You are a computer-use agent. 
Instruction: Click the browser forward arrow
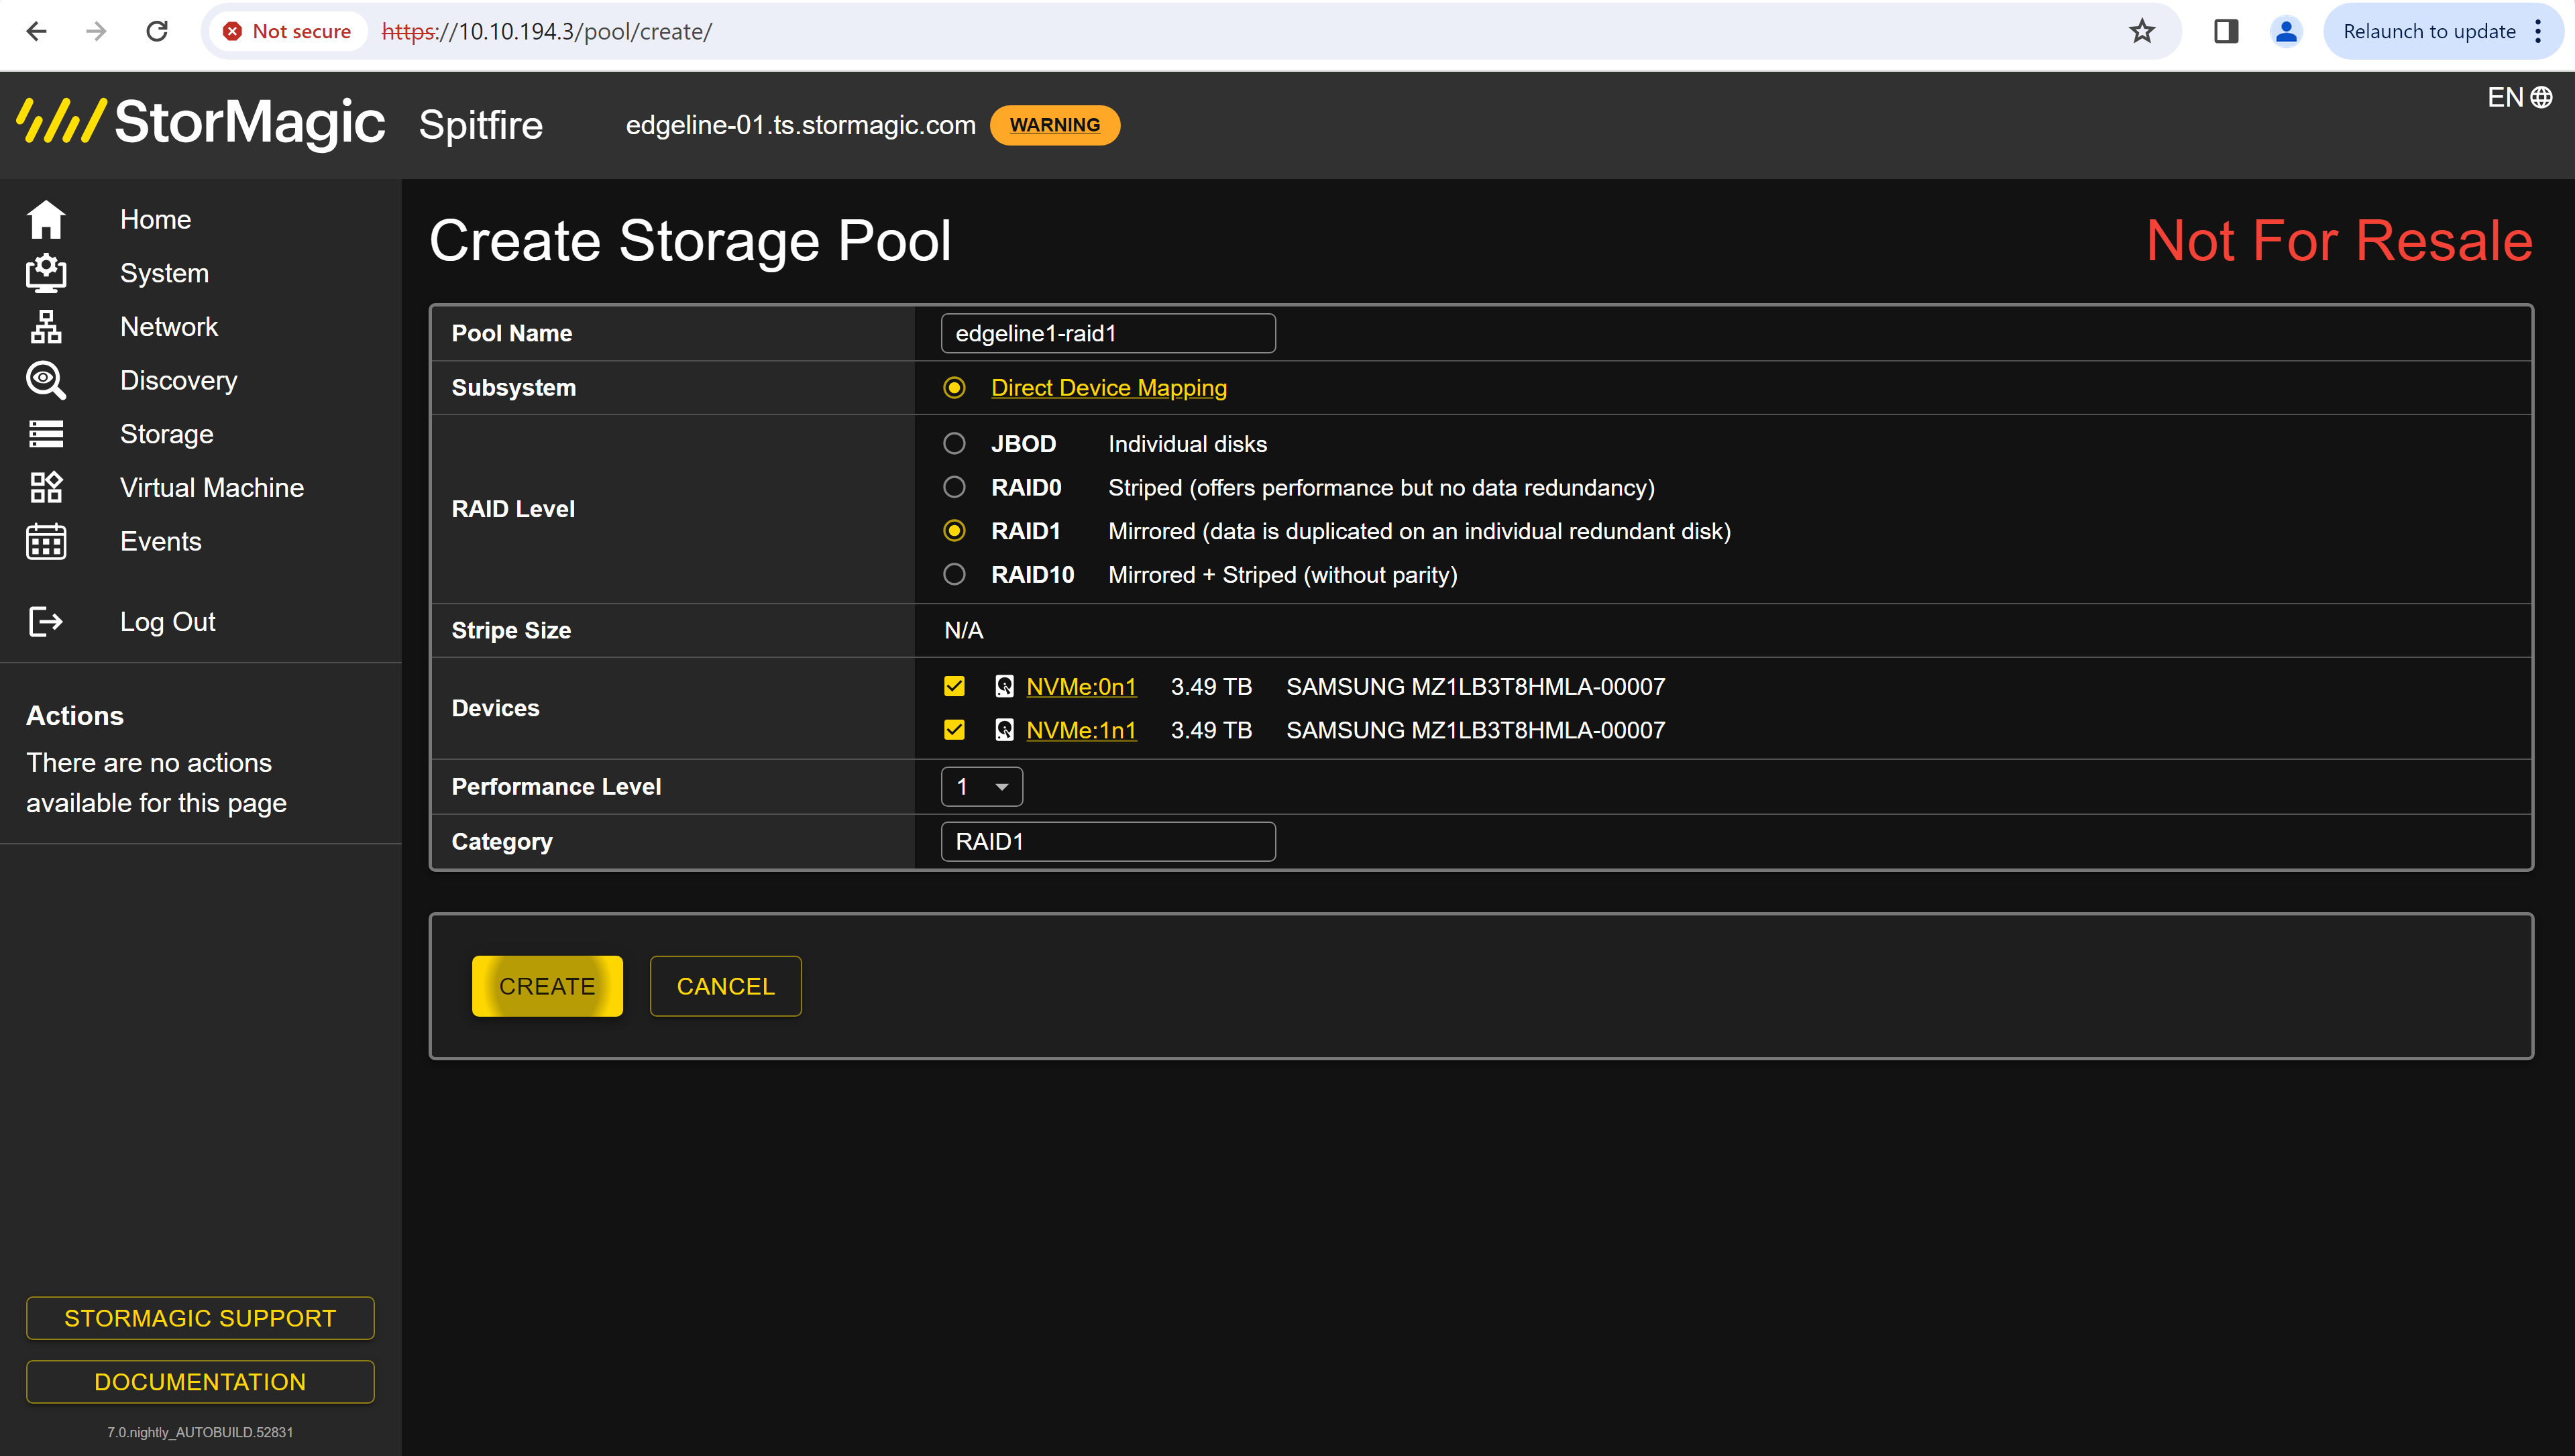tap(96, 31)
